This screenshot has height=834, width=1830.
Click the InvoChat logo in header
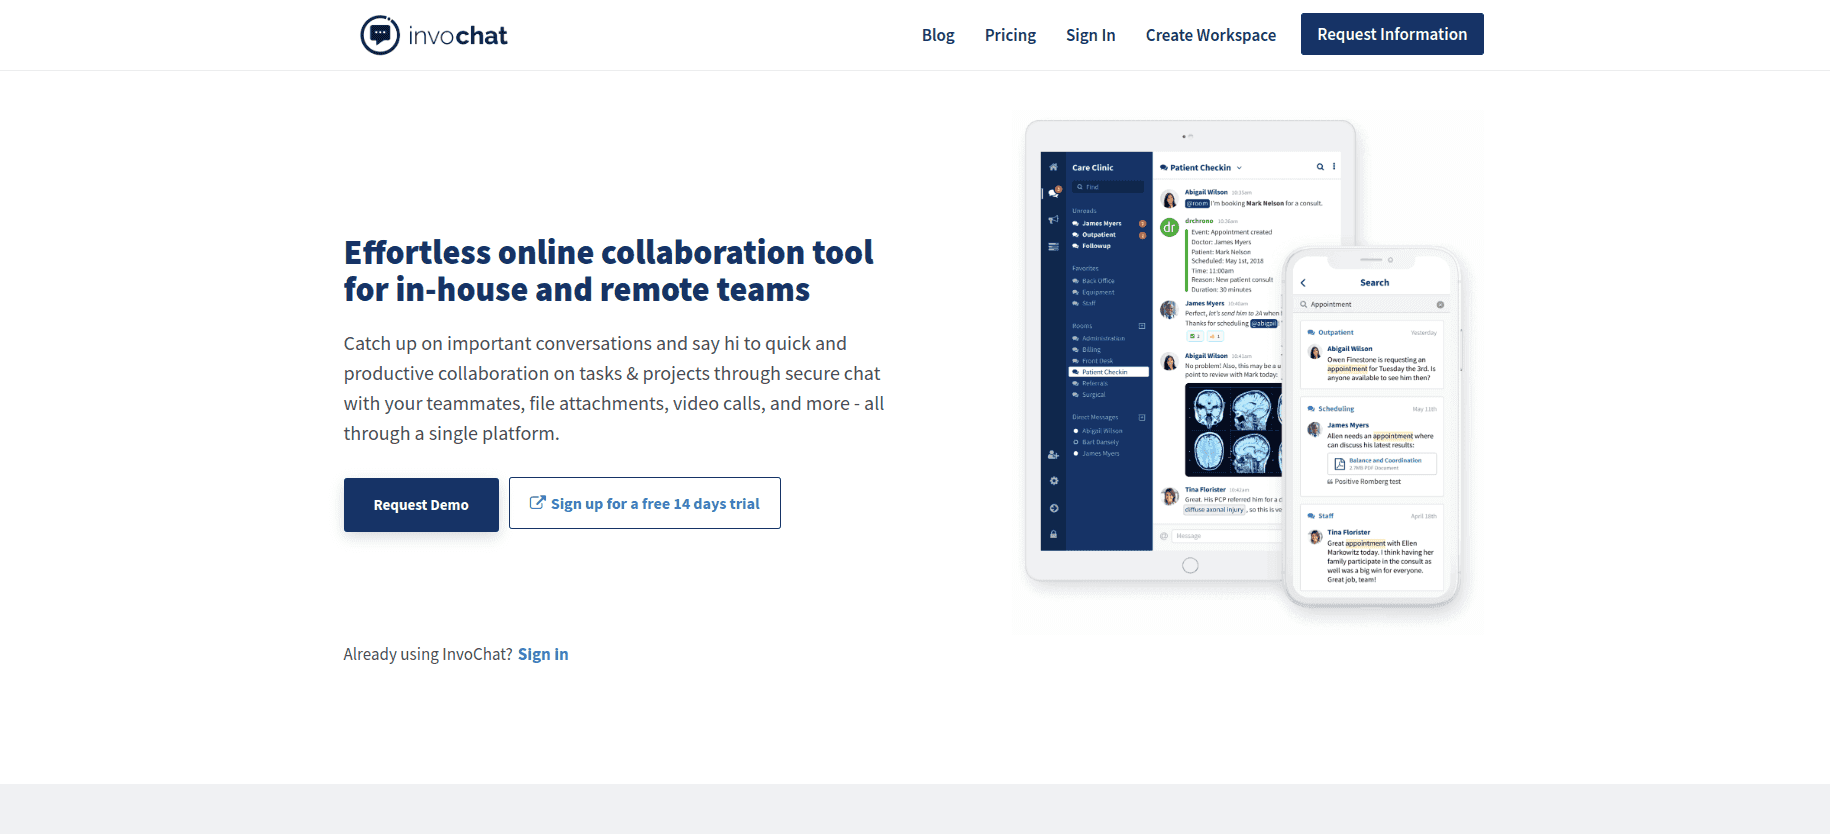point(434,35)
